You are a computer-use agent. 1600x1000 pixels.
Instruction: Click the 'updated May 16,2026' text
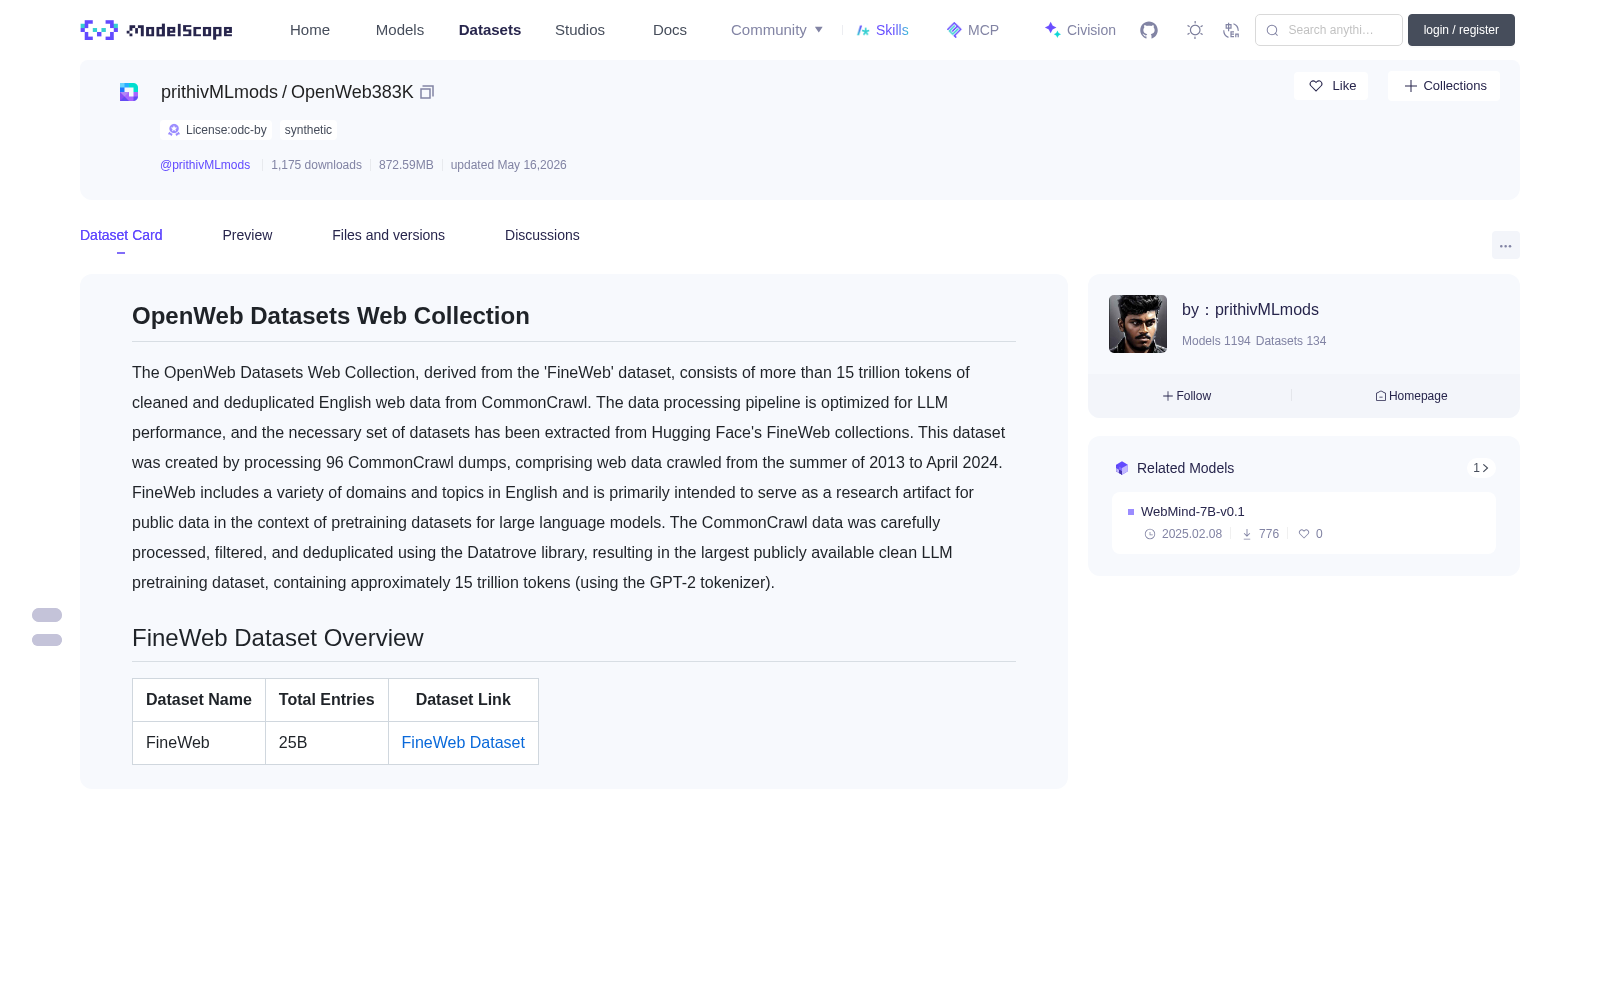[x=508, y=165]
